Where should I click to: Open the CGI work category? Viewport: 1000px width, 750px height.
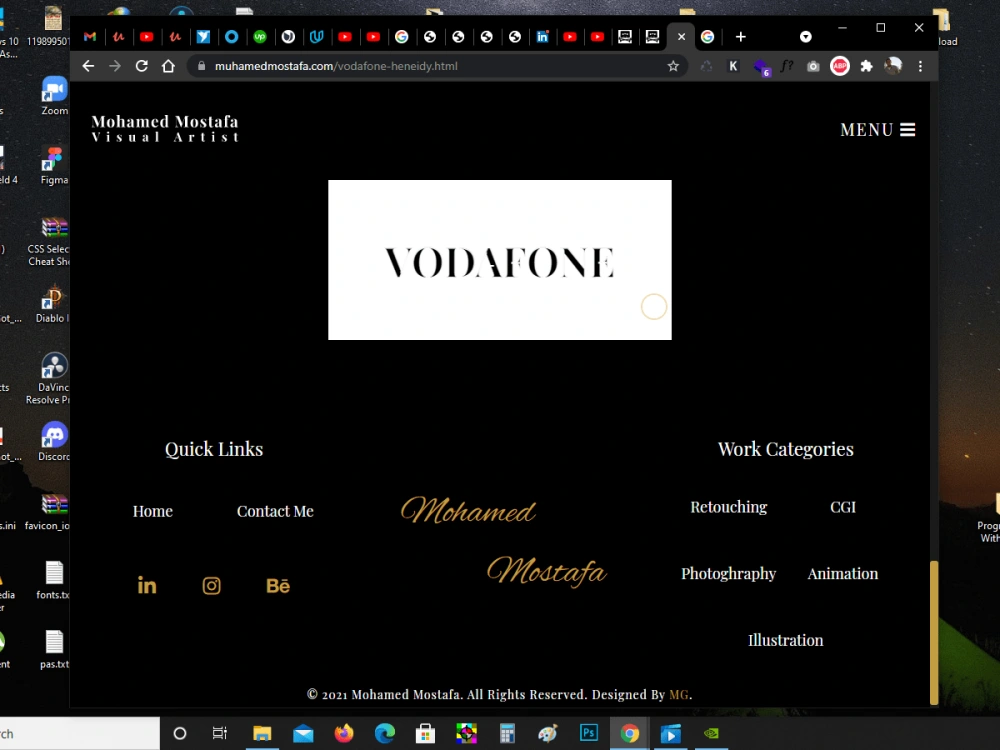click(x=843, y=507)
